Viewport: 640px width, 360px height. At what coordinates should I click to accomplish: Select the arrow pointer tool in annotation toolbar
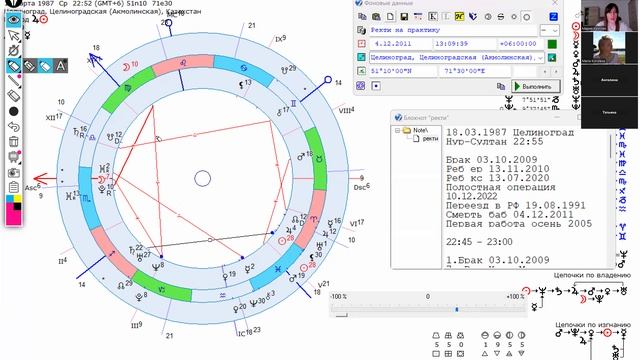pyautogui.click(x=14, y=36)
